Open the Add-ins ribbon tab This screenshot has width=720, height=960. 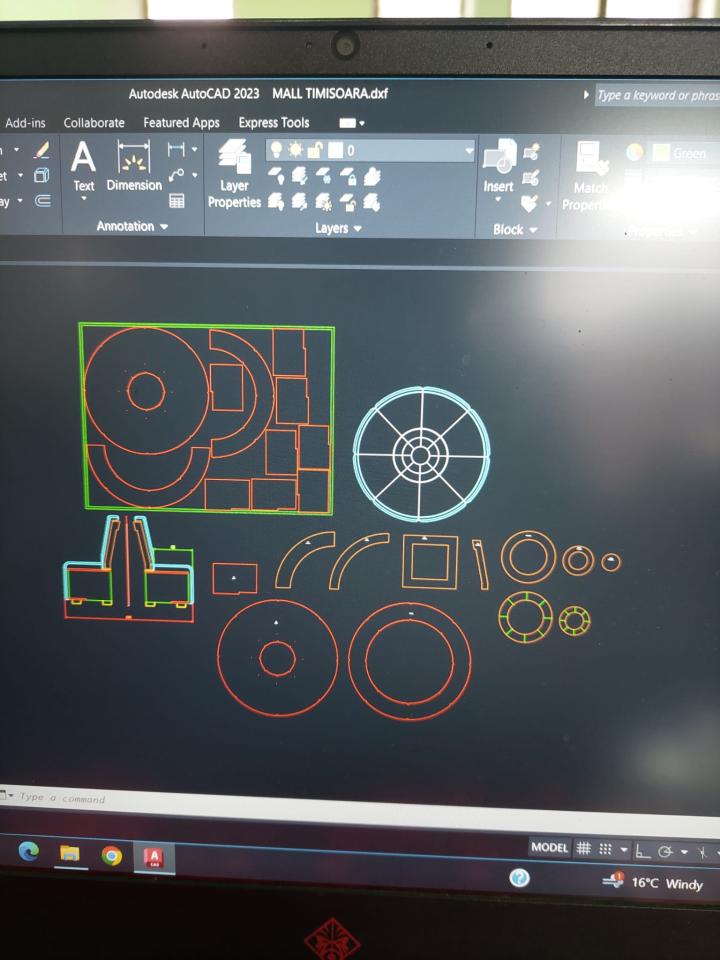[25, 123]
